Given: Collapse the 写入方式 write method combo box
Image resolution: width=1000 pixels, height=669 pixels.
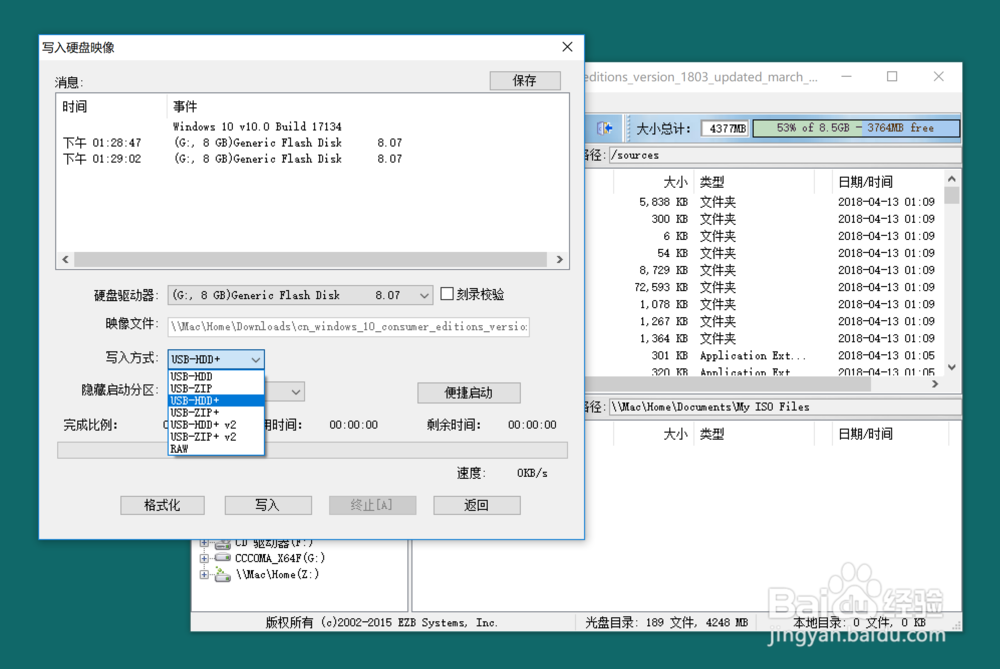Looking at the screenshot, I should tap(256, 360).
